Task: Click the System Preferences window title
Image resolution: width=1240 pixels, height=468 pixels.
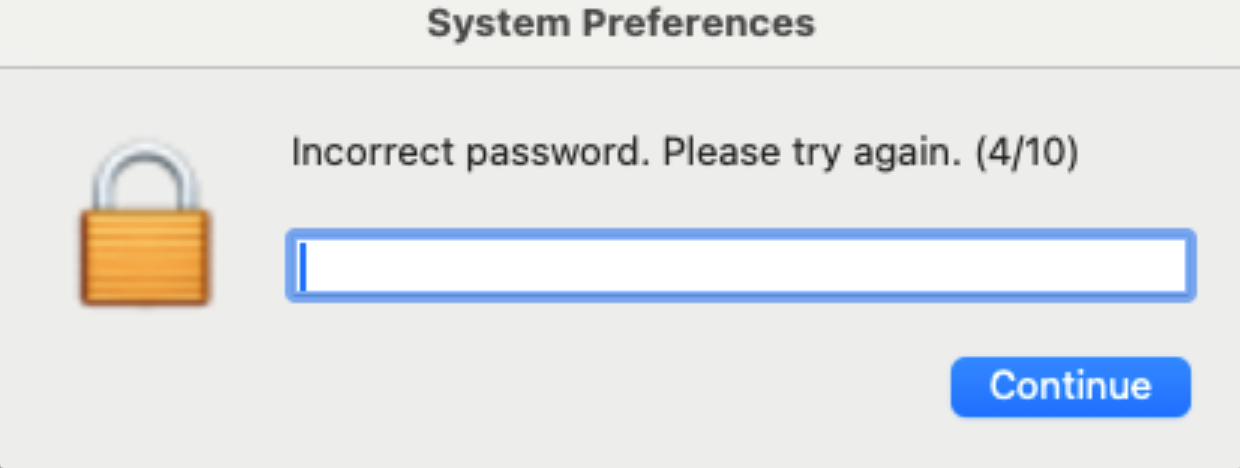Action: pyautogui.click(x=620, y=22)
